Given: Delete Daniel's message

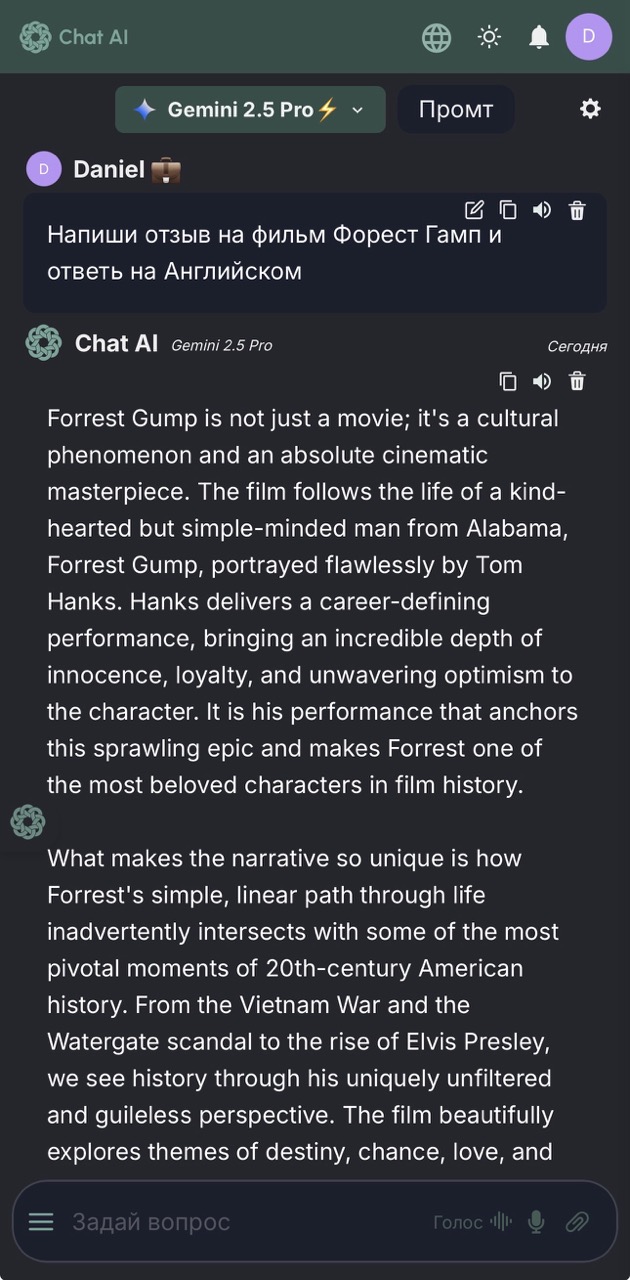Looking at the screenshot, I should [577, 210].
